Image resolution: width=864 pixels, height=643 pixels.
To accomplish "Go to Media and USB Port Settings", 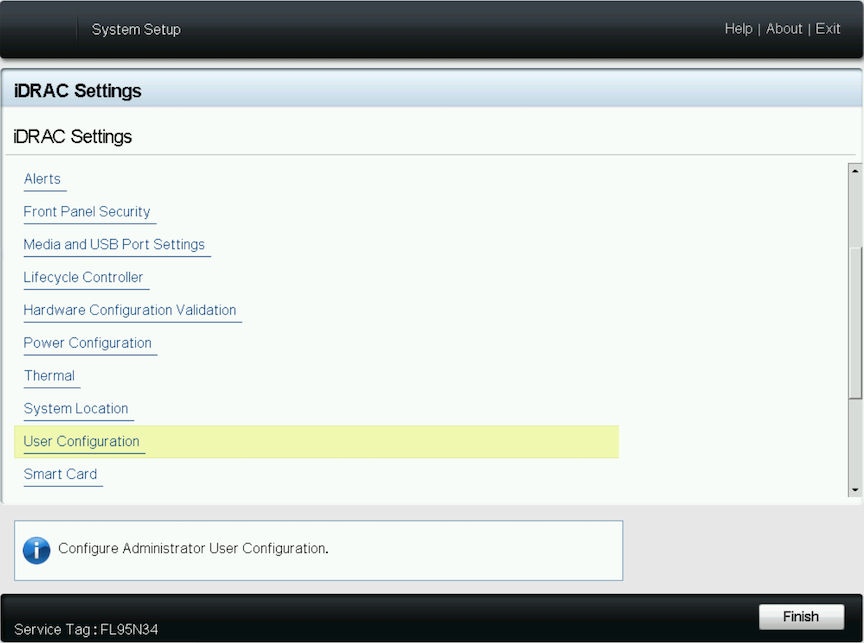I will tap(114, 245).
